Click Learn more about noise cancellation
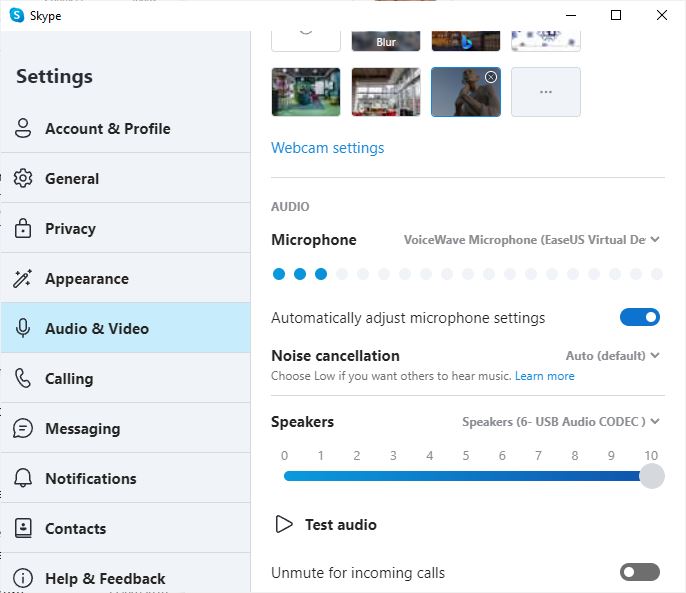This screenshot has width=686, height=593. [544, 376]
